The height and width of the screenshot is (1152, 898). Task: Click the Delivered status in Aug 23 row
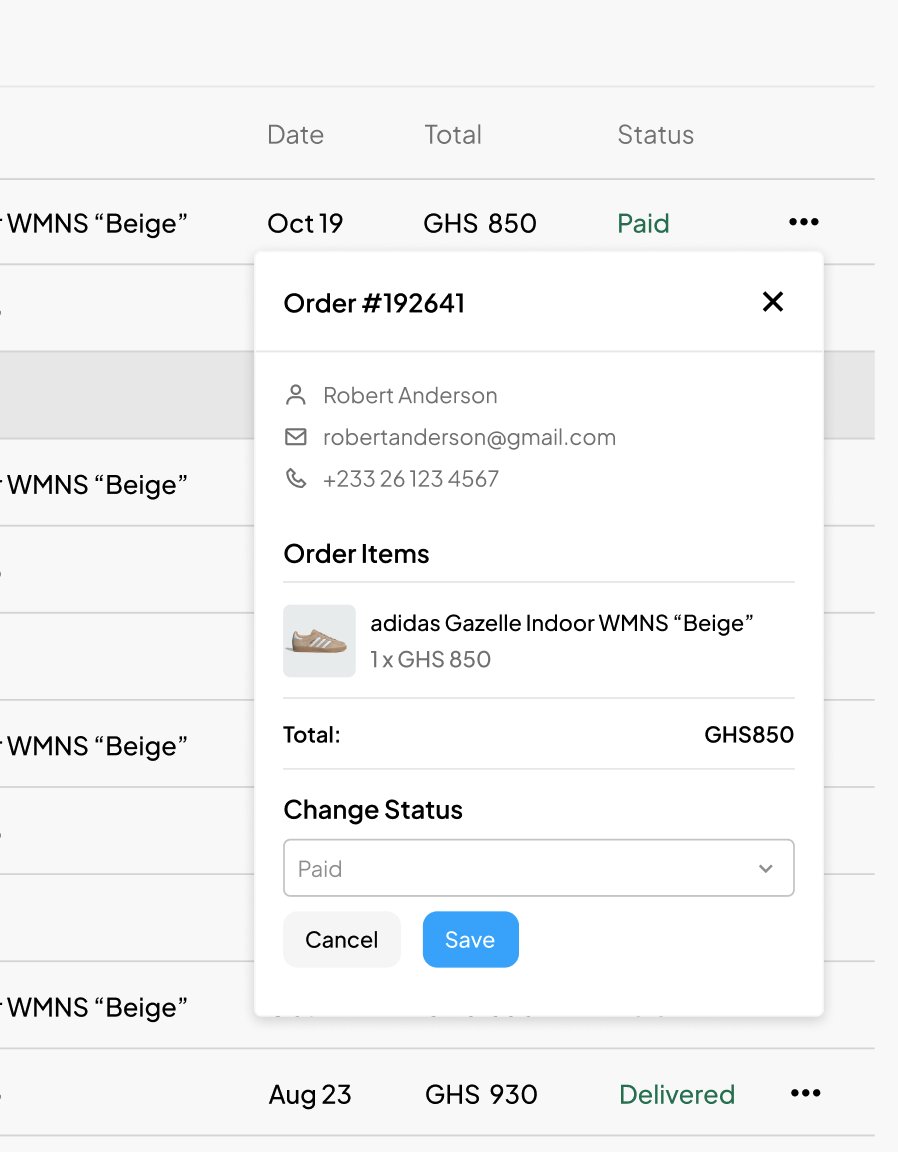point(677,1095)
